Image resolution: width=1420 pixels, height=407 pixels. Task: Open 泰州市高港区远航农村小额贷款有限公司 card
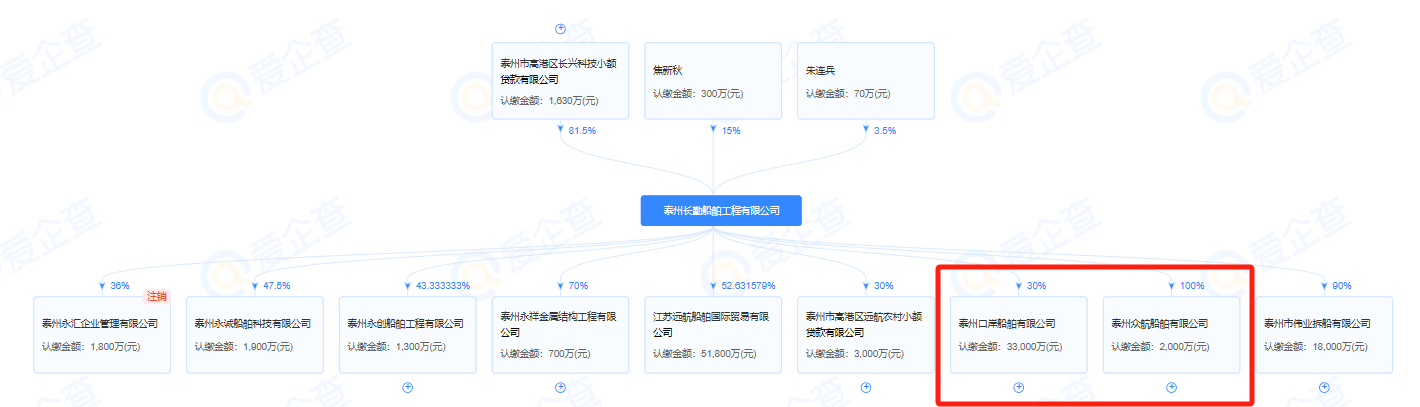click(866, 335)
